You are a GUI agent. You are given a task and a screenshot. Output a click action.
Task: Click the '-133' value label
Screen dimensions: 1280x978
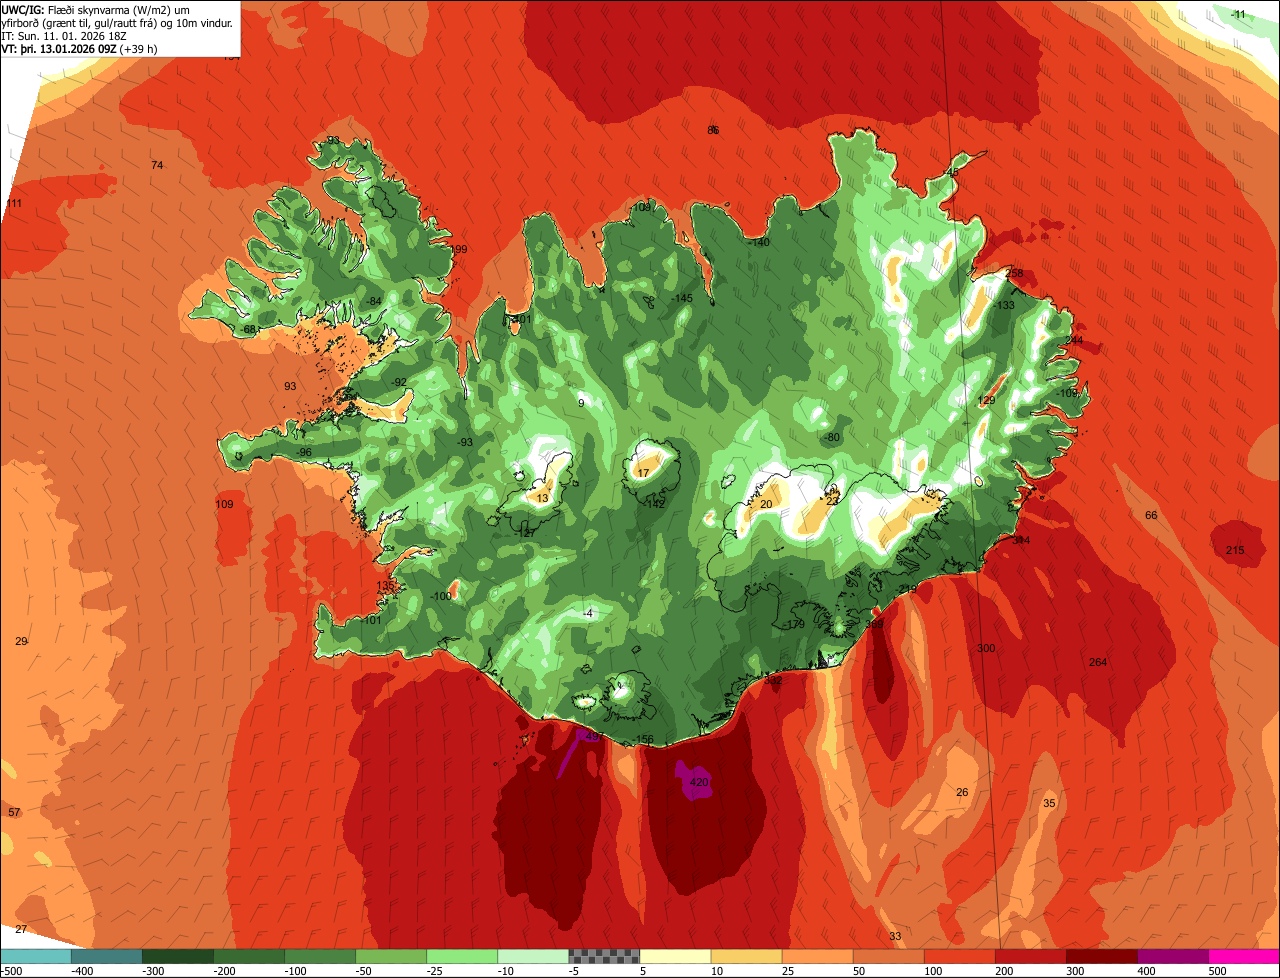coord(1004,305)
